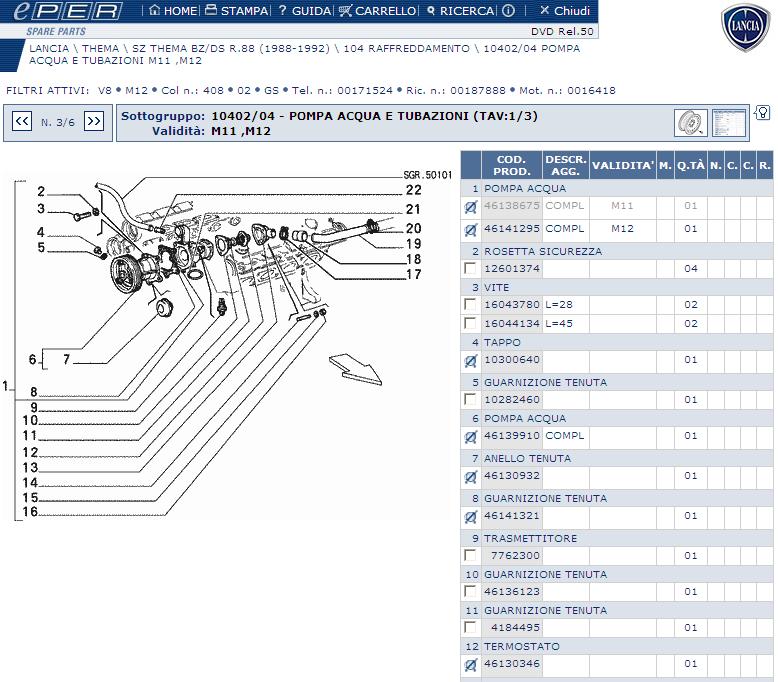Click the no-sale icon for part 46141321
Image resolution: width=778 pixels, height=682 pixels.
(470, 517)
